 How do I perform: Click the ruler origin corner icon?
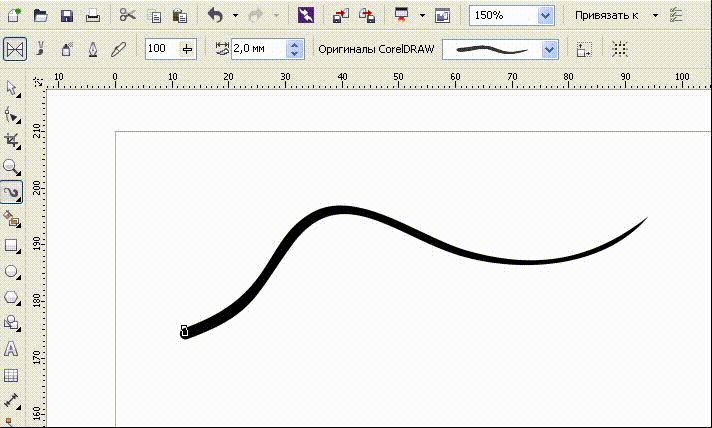(x=38, y=82)
